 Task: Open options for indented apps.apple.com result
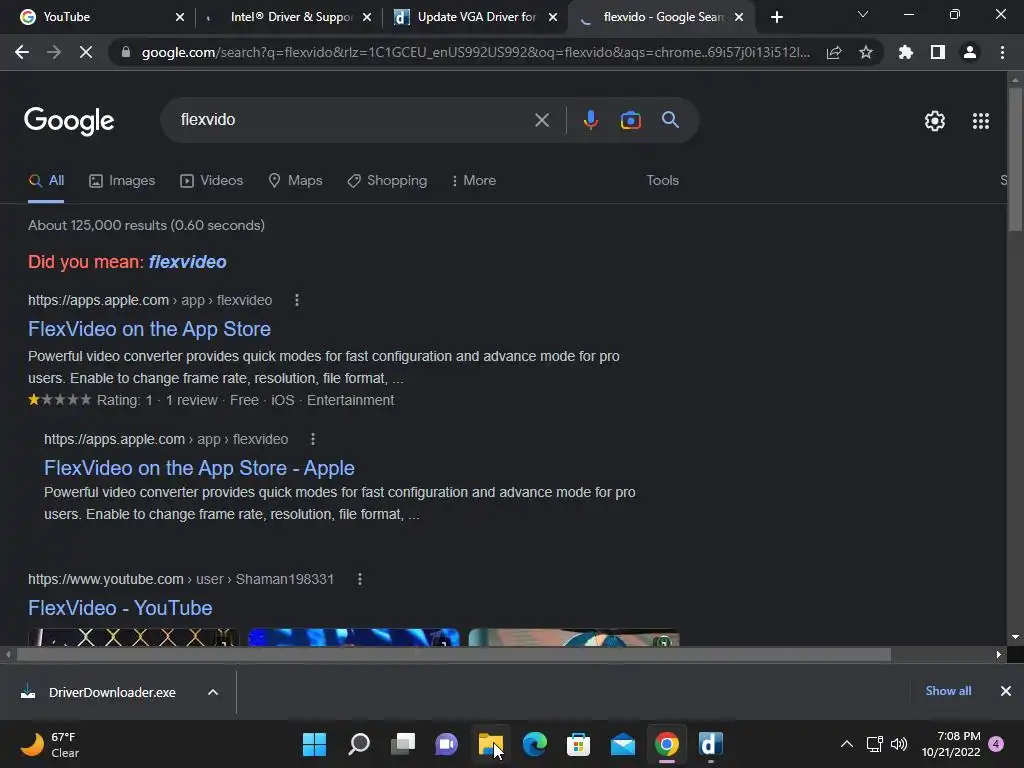(x=313, y=439)
